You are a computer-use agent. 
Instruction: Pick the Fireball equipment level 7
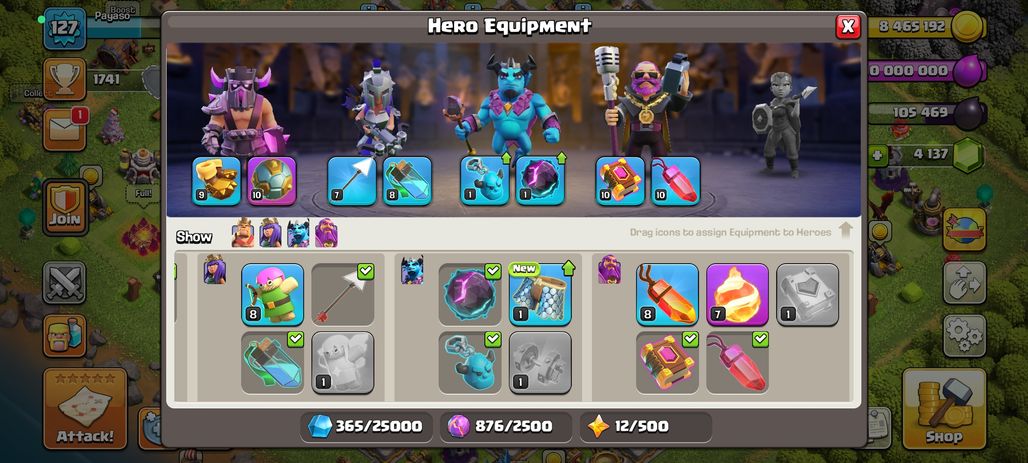coord(738,294)
